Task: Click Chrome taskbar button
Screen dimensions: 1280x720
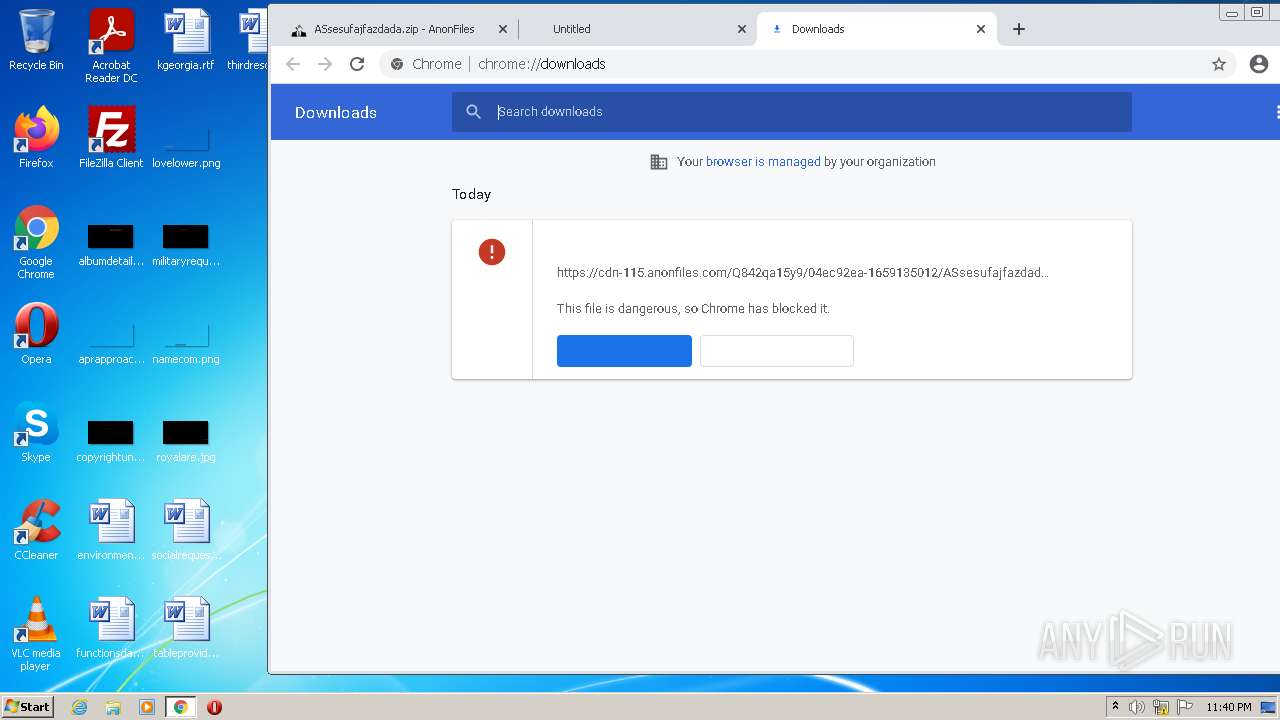Action: pos(180,707)
